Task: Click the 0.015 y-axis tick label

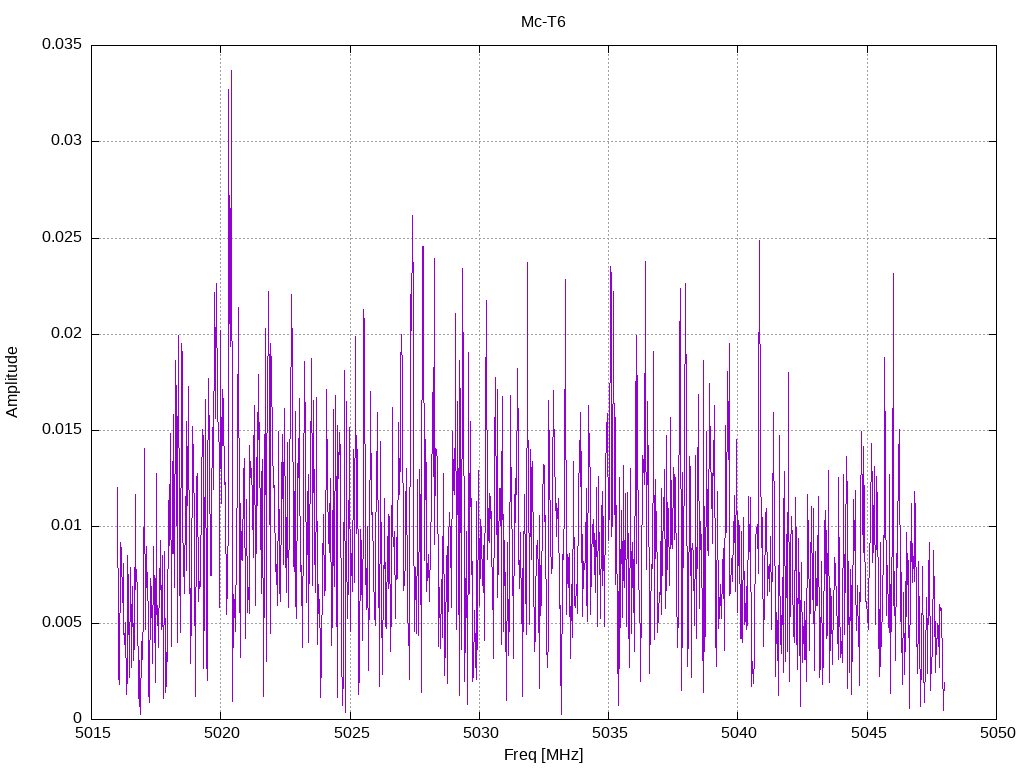Action: [61, 430]
